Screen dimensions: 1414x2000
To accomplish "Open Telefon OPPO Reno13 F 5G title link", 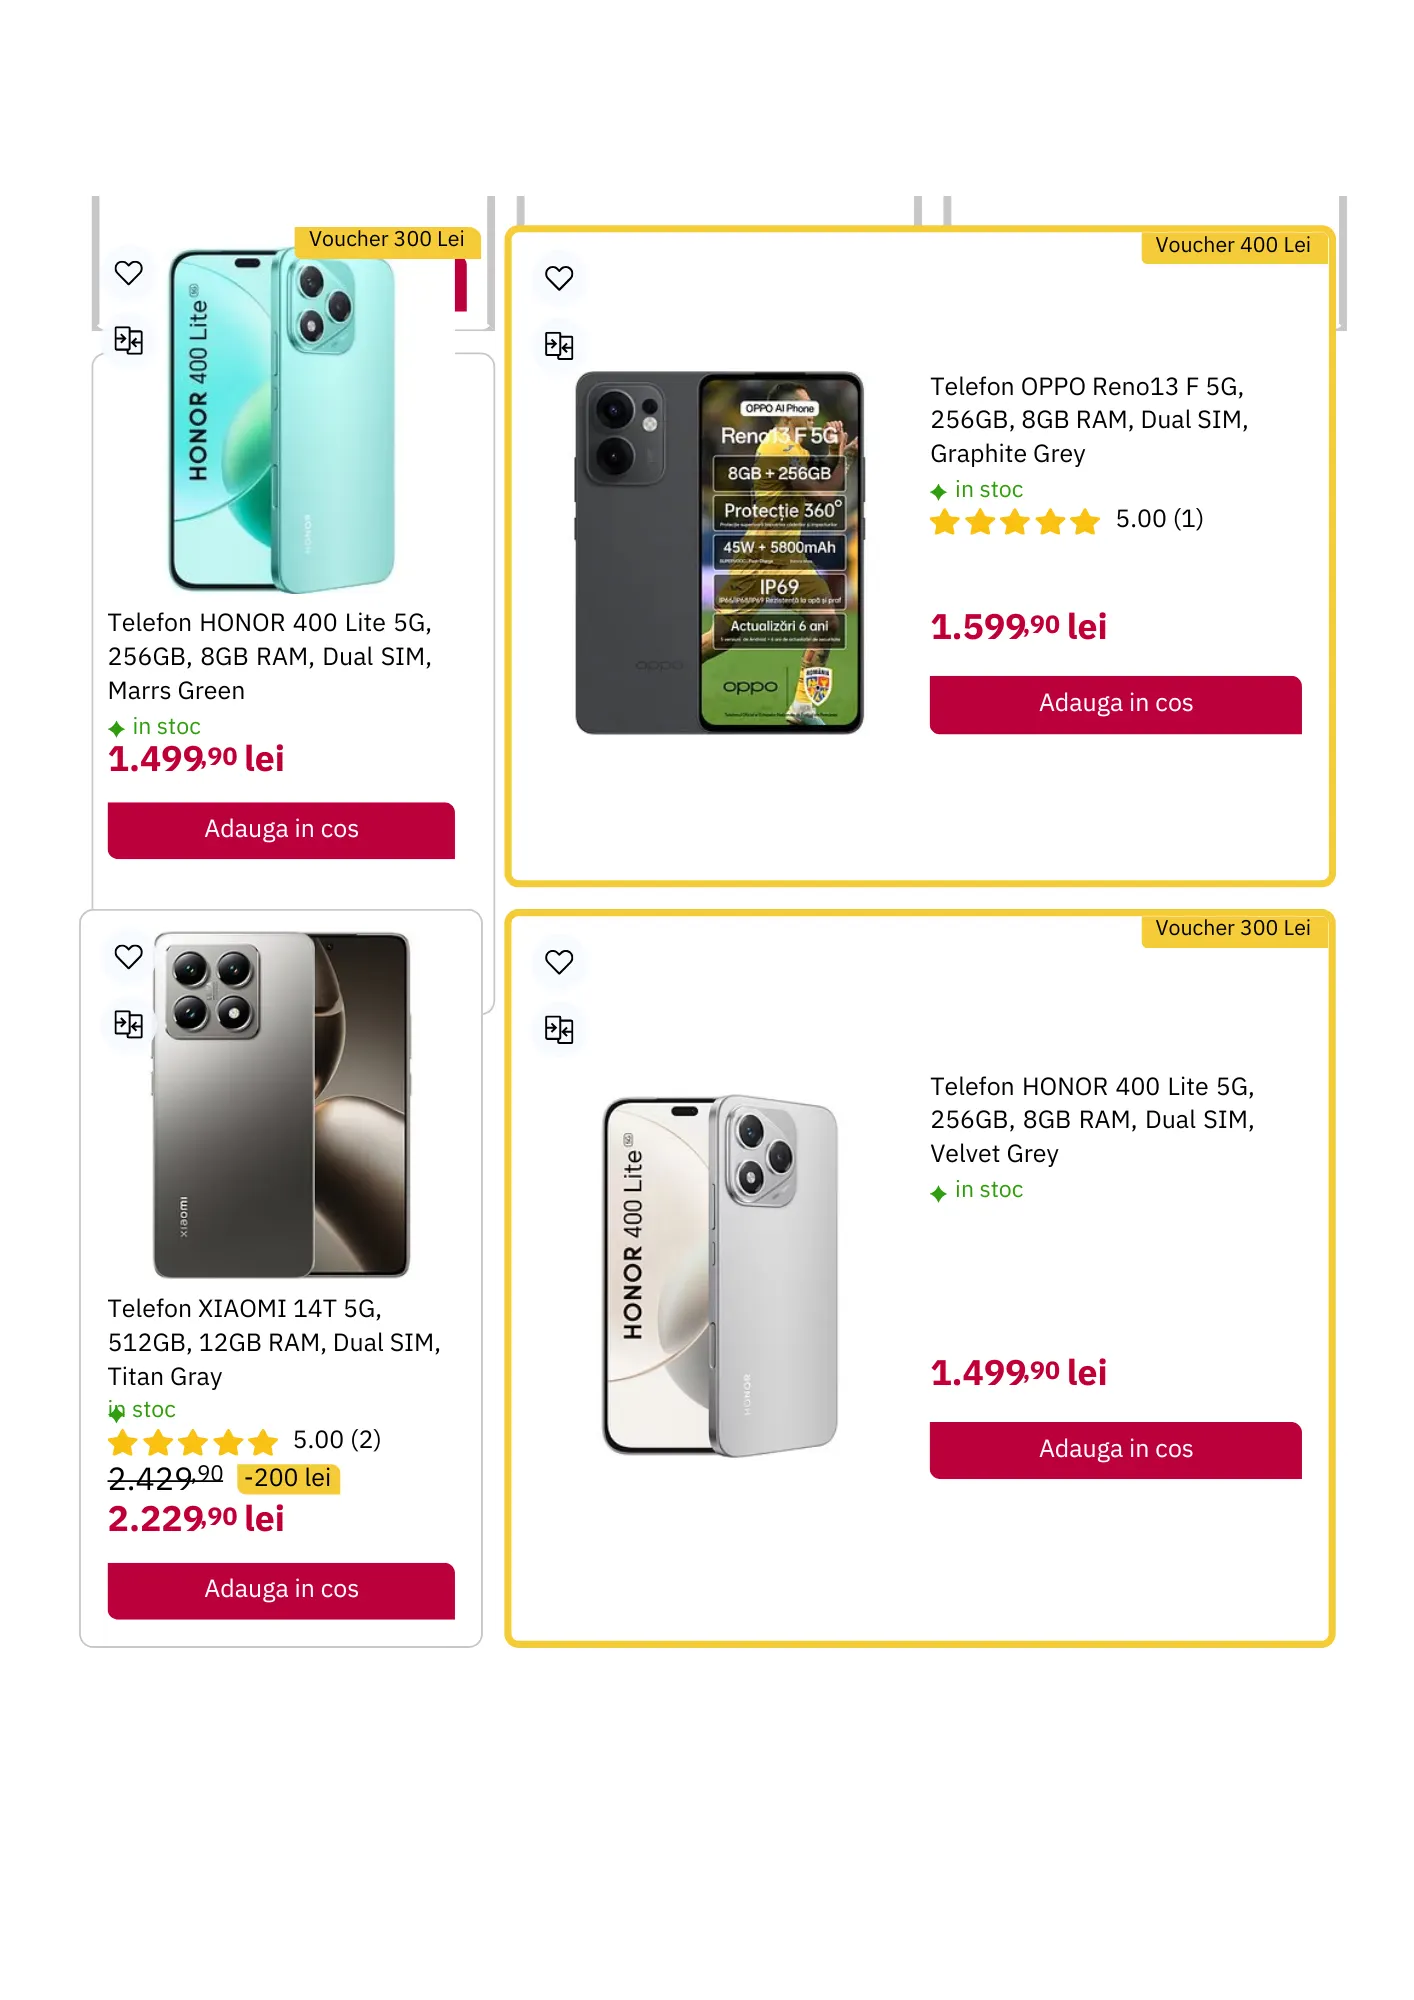I will (x=1089, y=420).
